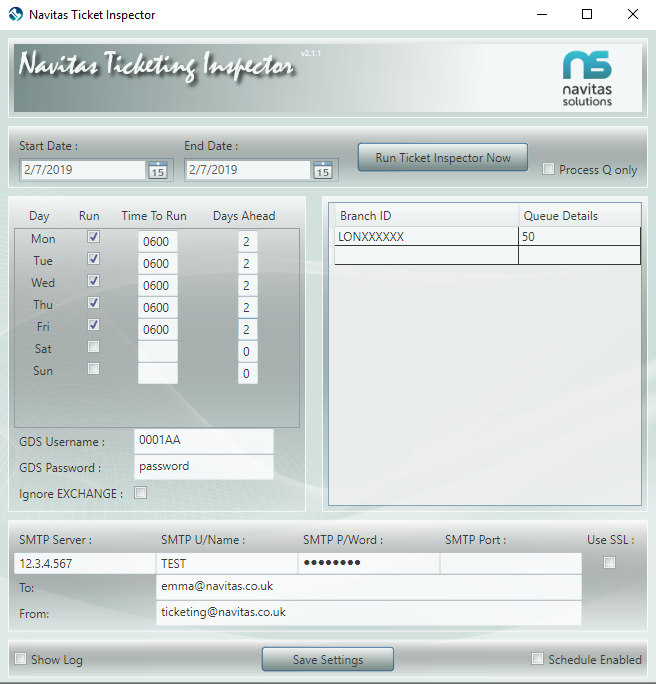Screen dimensions: 656x684
Task: Open the End Date calendar picker
Action: 323,170
